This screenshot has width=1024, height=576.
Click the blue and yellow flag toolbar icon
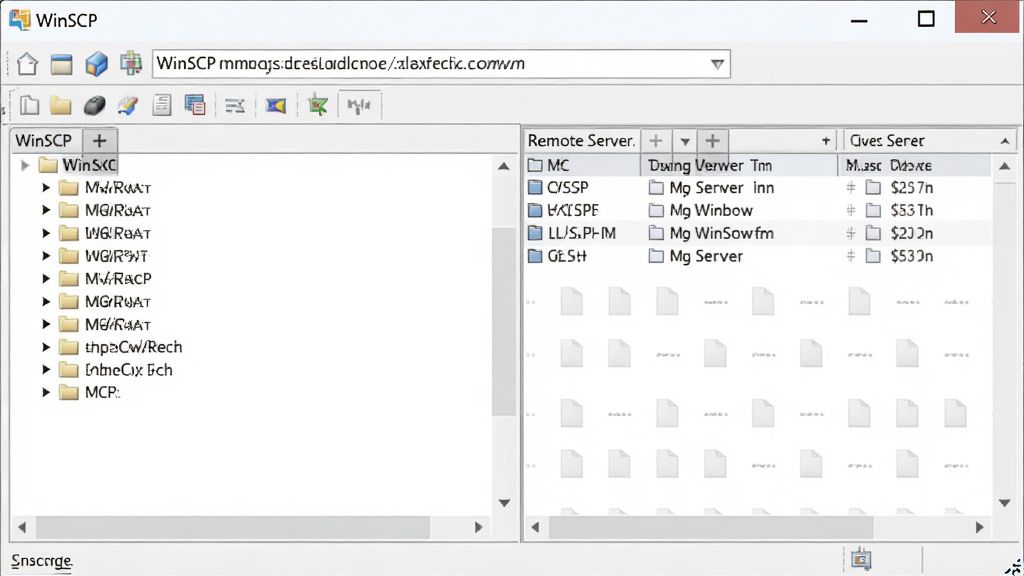[x=276, y=105]
